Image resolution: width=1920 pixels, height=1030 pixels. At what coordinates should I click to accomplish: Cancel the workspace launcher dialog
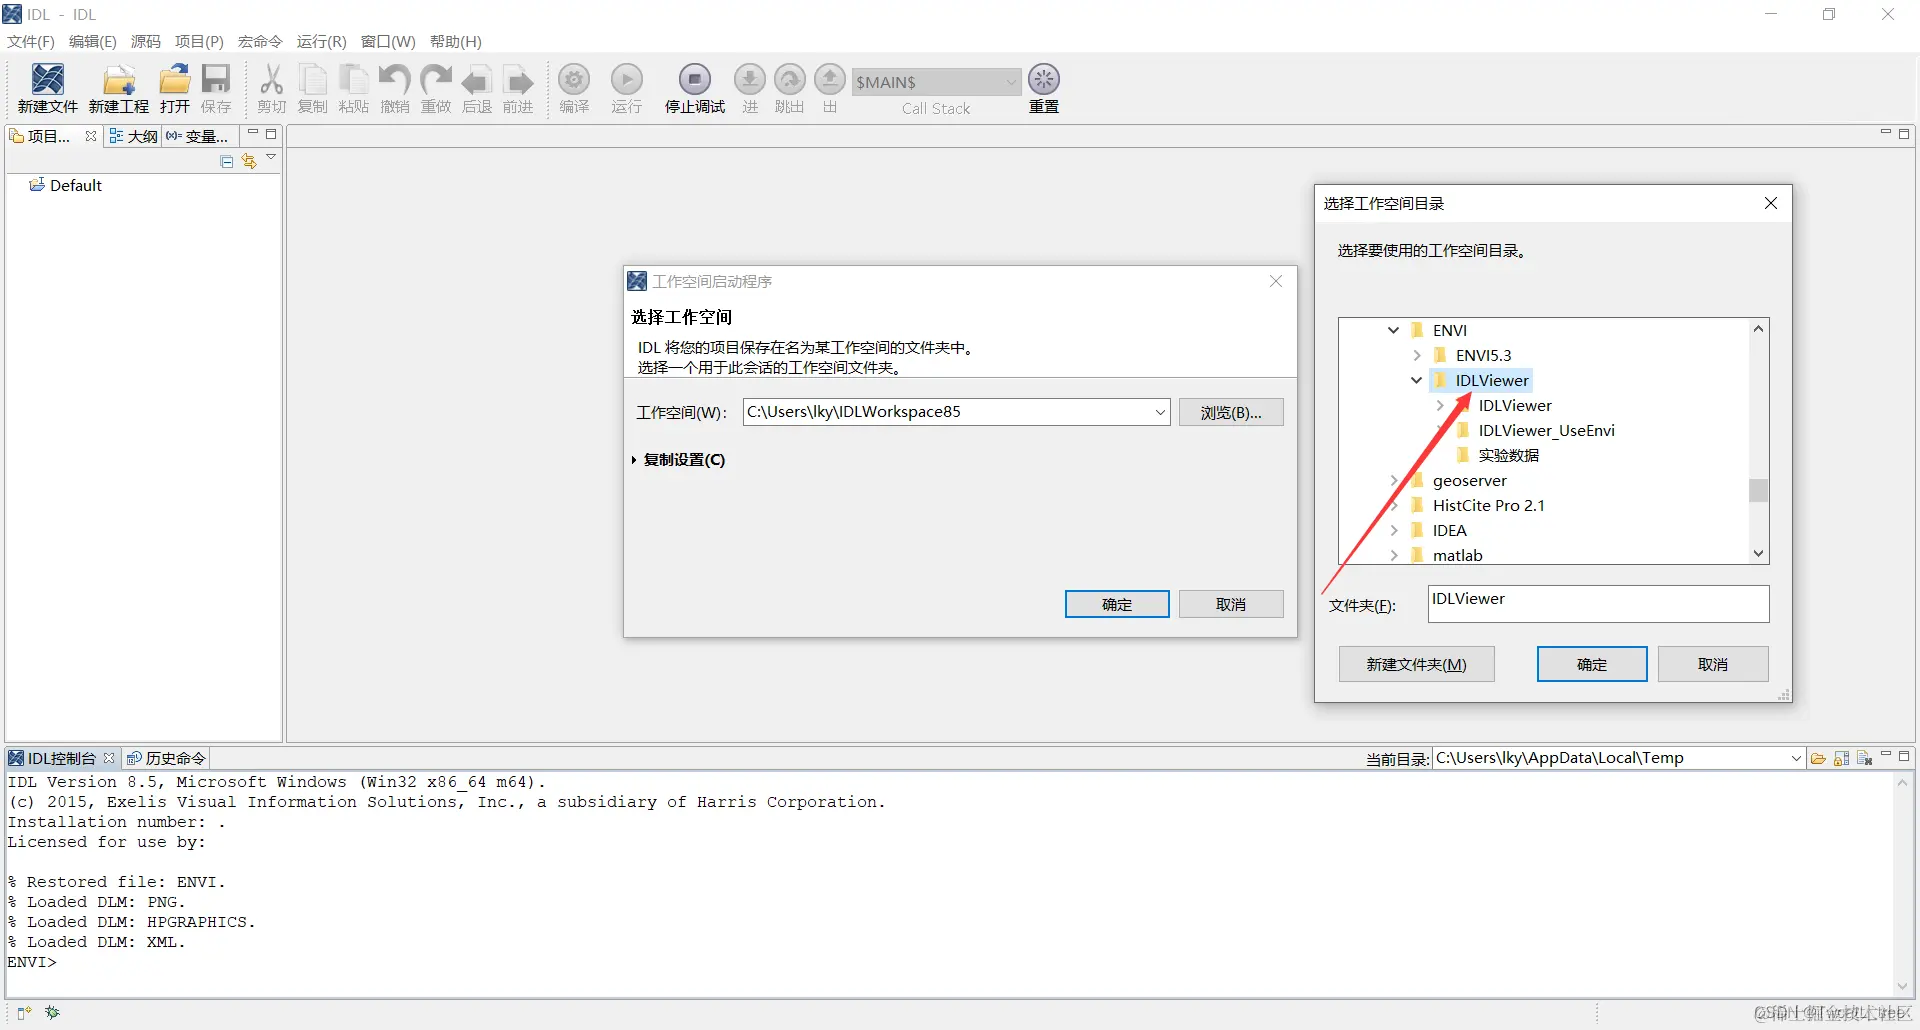tap(1231, 604)
